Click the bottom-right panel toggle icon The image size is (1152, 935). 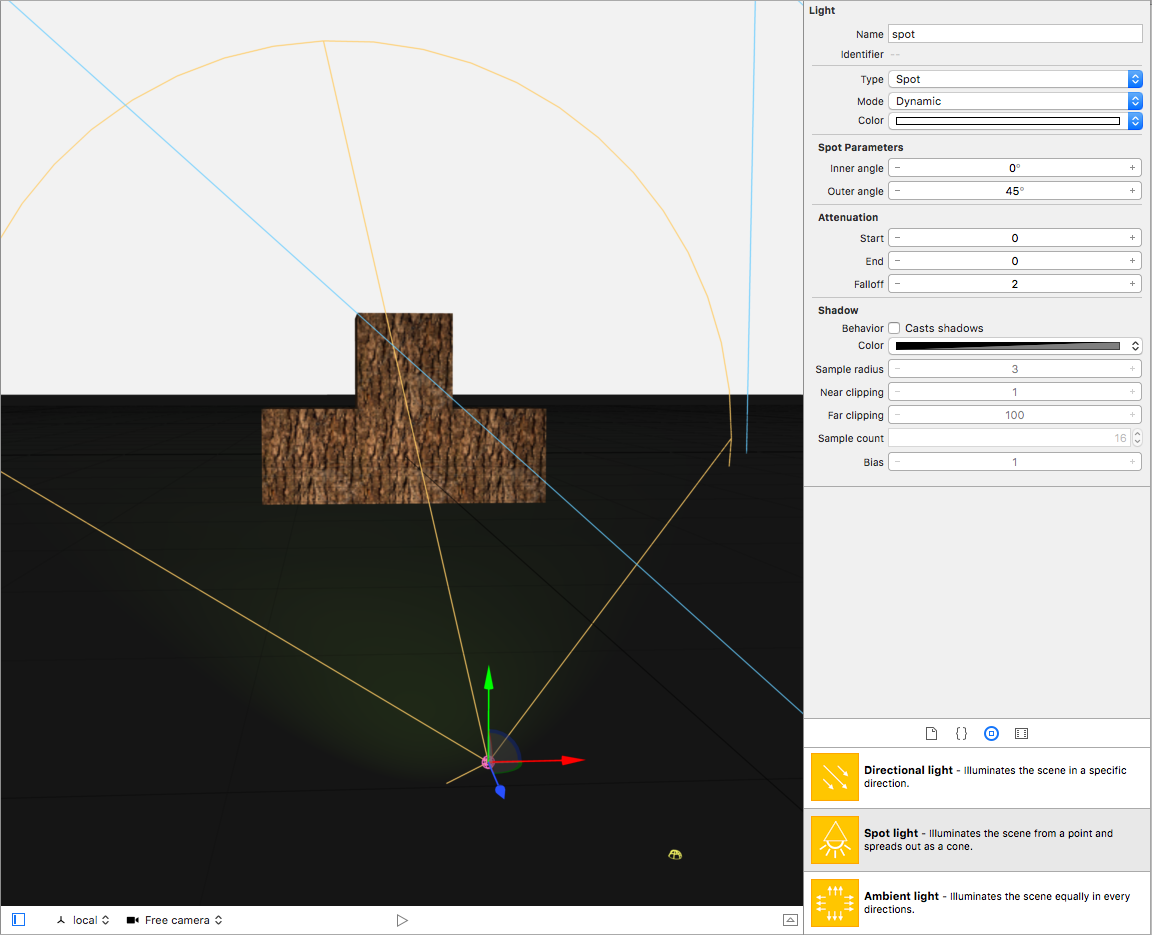click(x=790, y=920)
